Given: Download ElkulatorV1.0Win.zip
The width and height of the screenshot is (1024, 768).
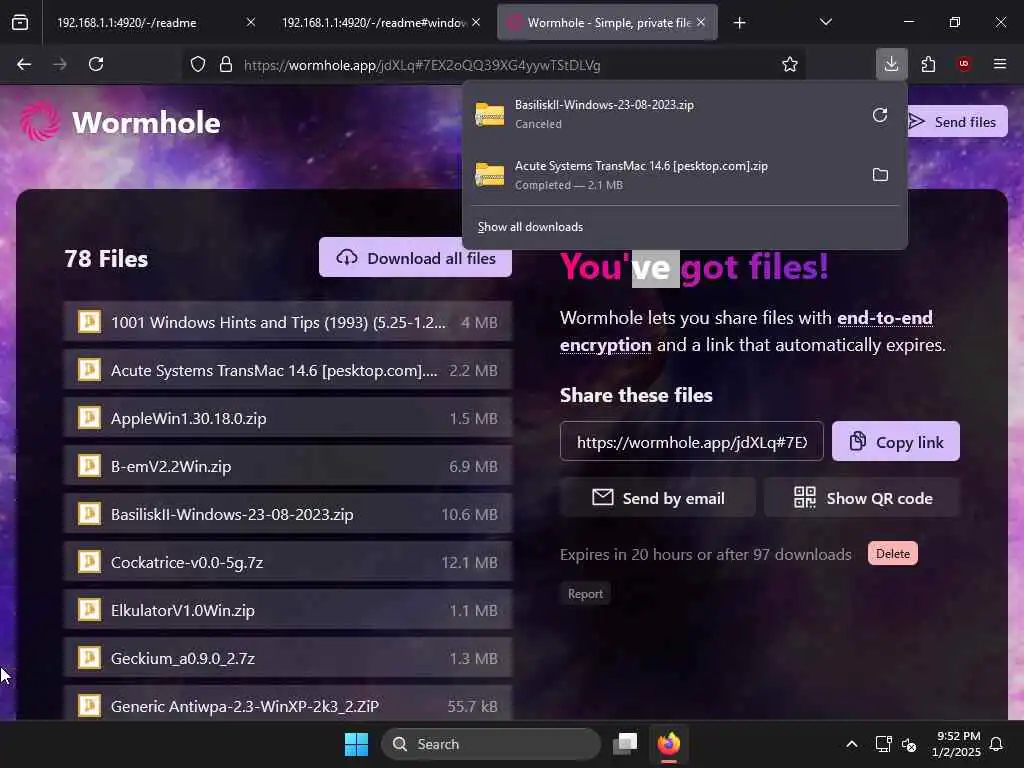Looking at the screenshot, I should pos(288,610).
